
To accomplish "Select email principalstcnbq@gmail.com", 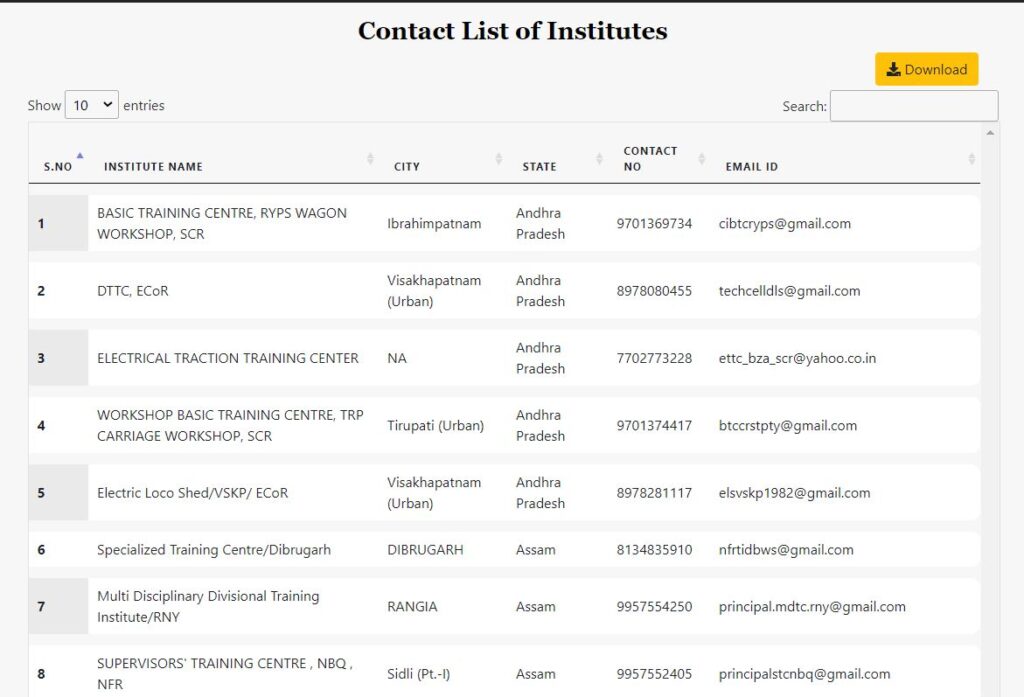I will (804, 673).
